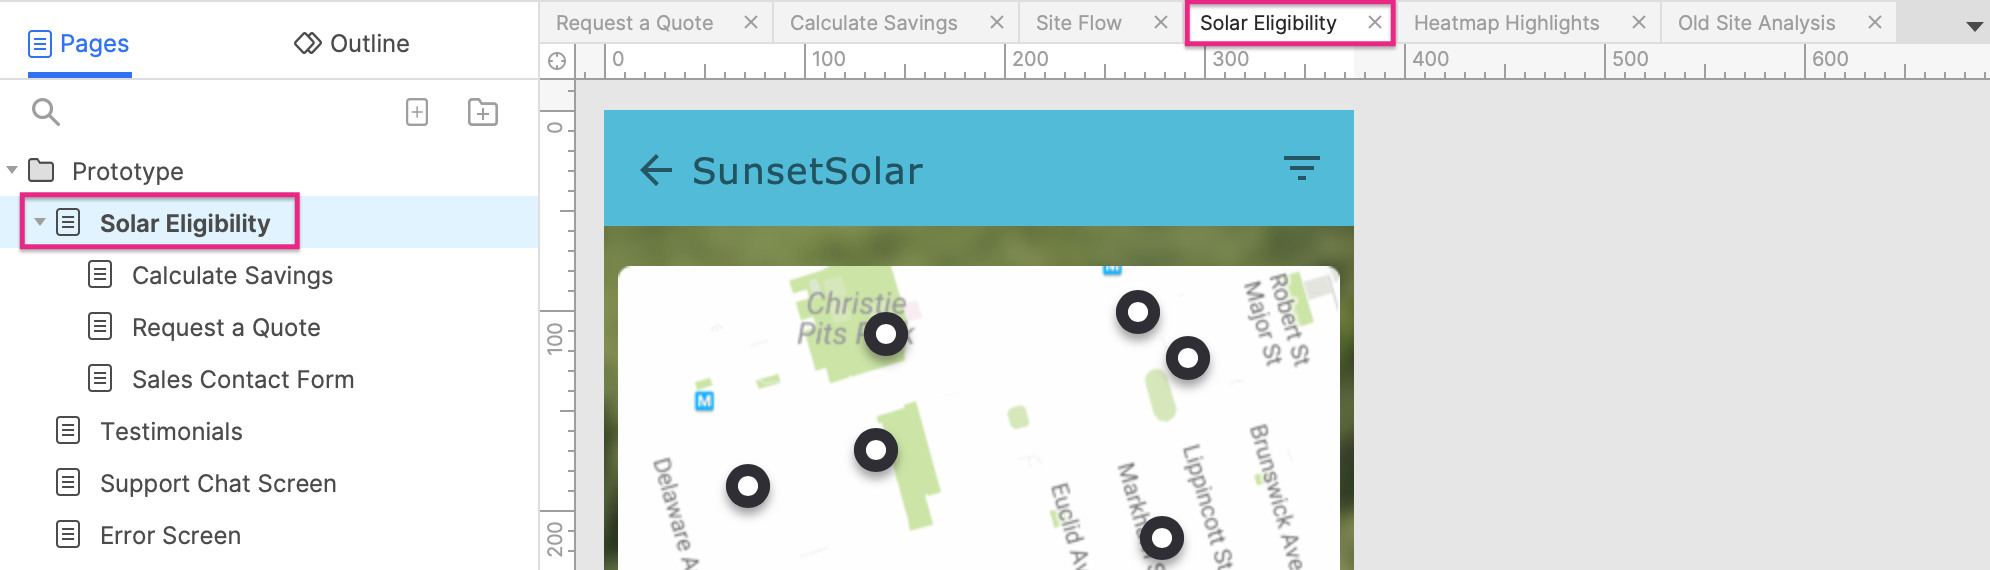Click the add new page icon

point(417,112)
